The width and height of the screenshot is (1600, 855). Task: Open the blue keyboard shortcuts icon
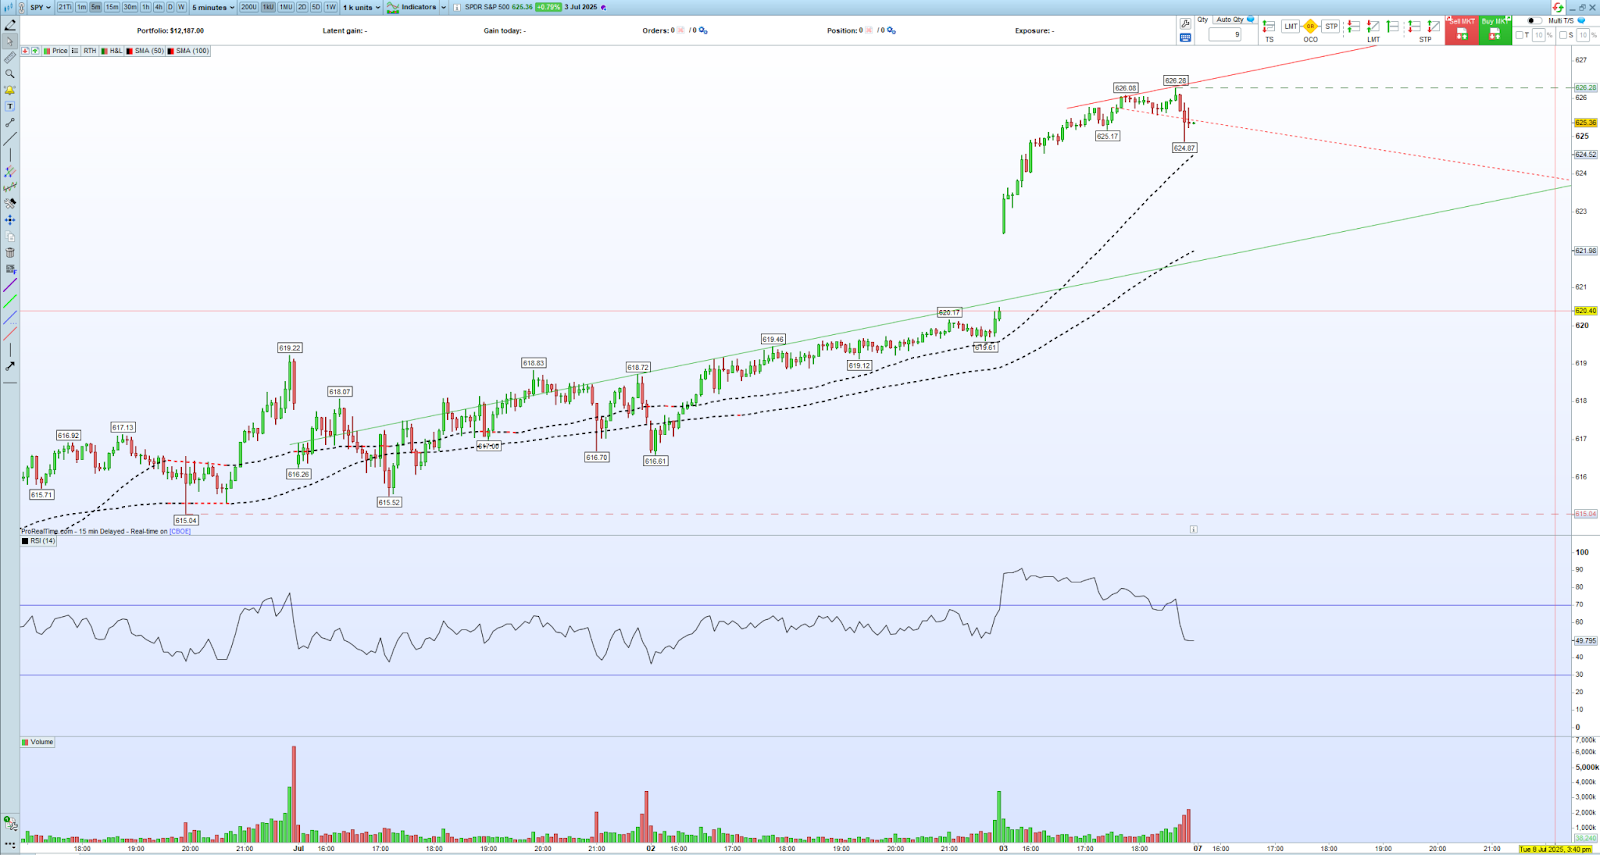pyautogui.click(x=1185, y=37)
